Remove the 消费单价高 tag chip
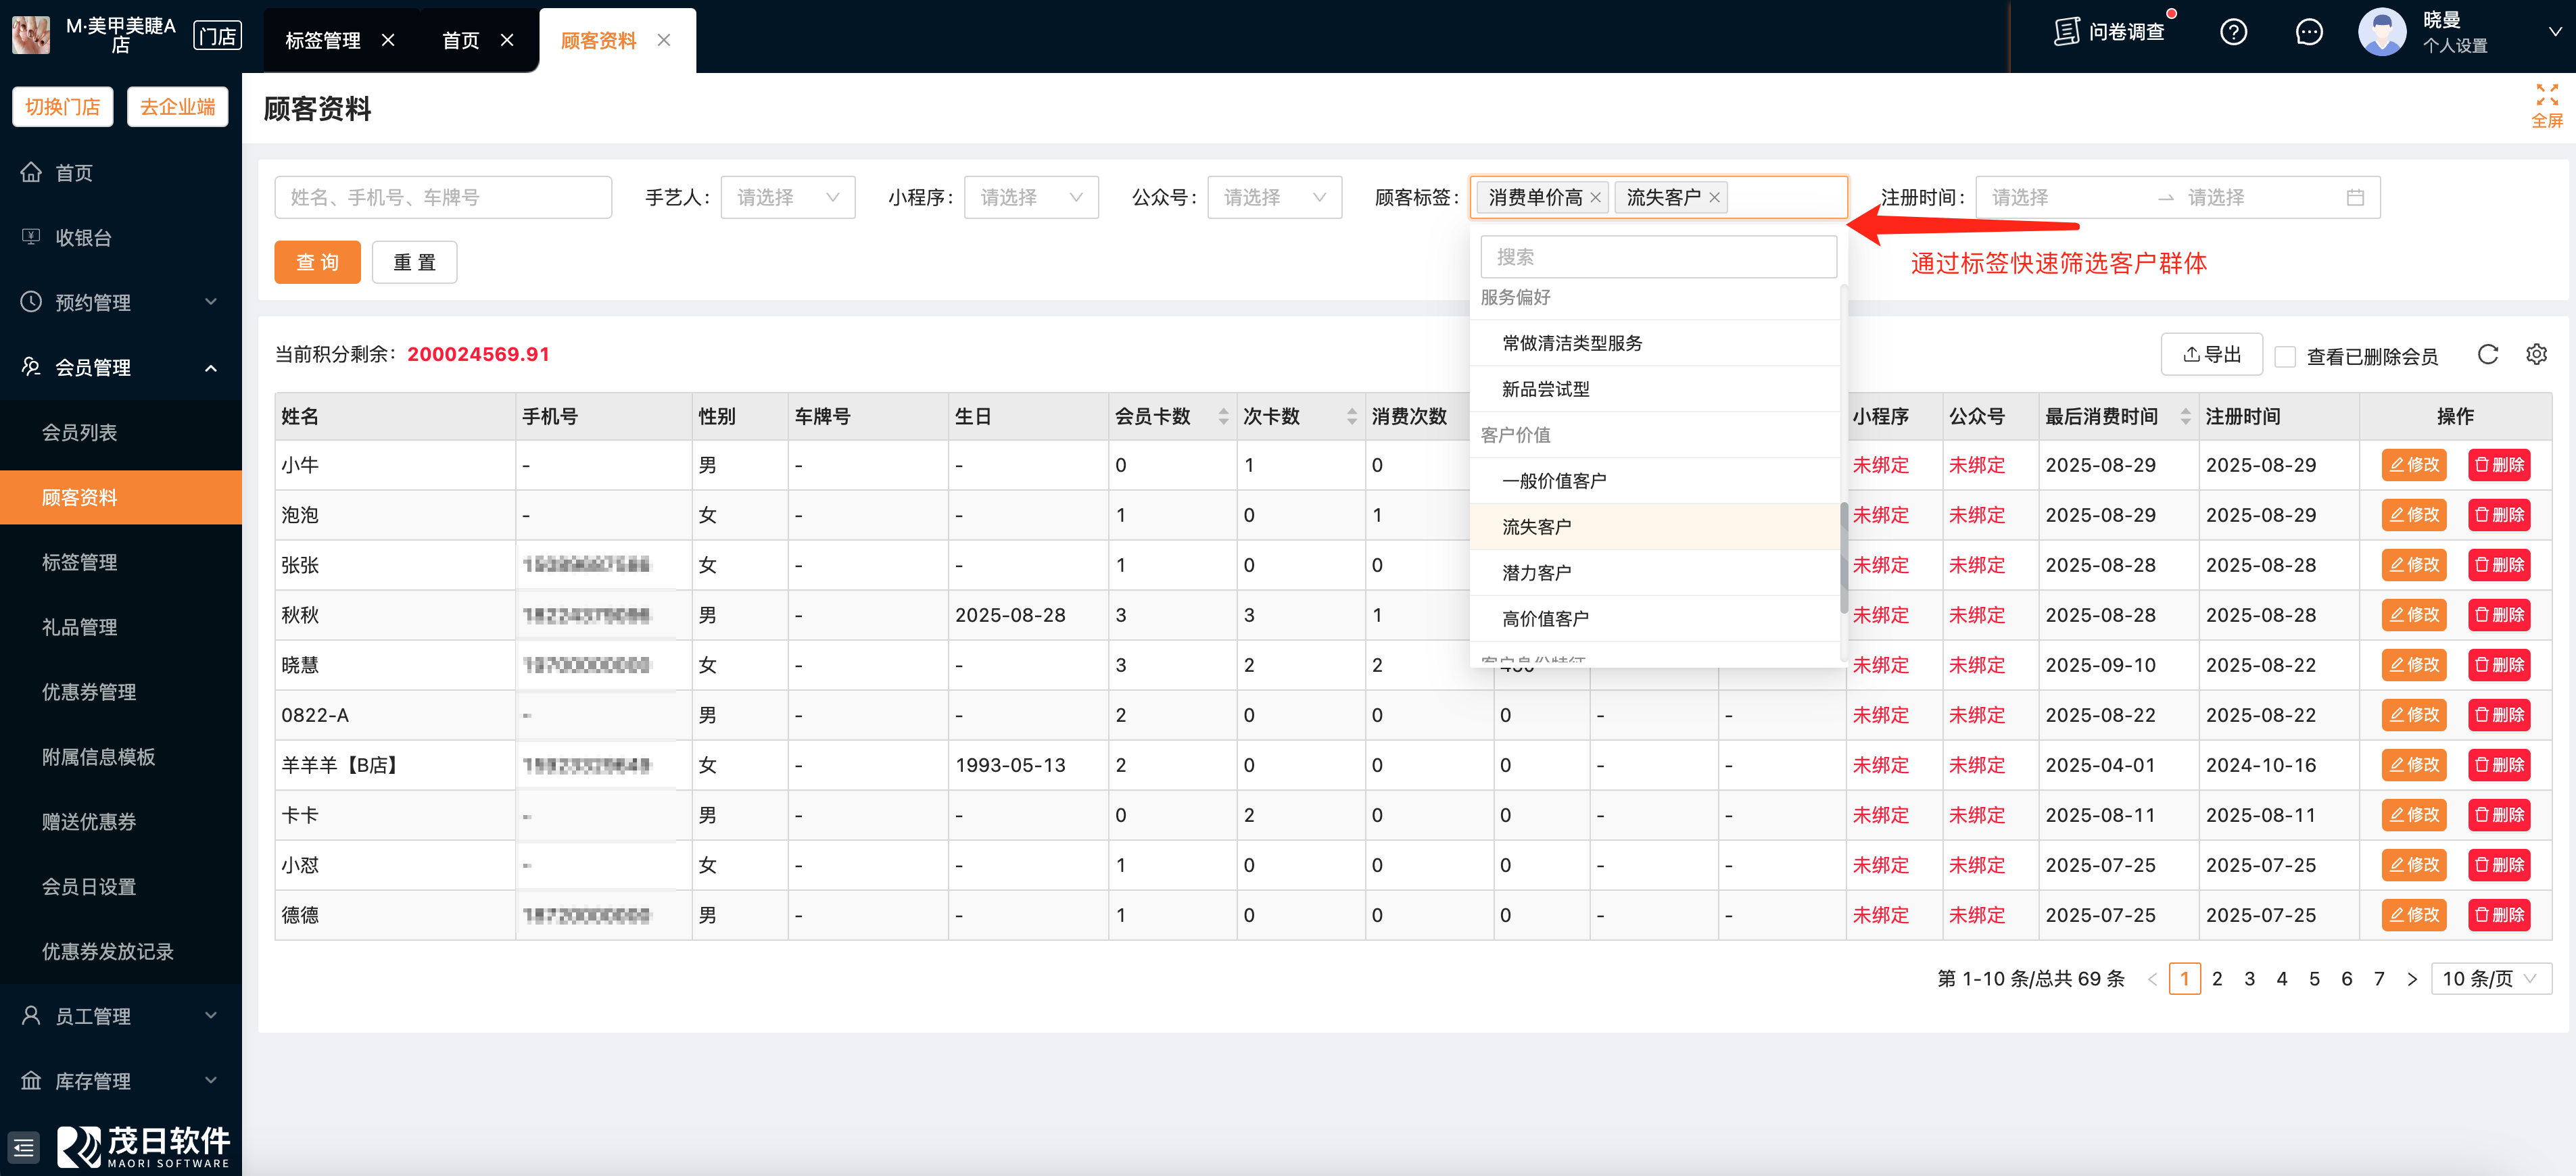The image size is (2576, 1176). pyautogui.click(x=1595, y=198)
